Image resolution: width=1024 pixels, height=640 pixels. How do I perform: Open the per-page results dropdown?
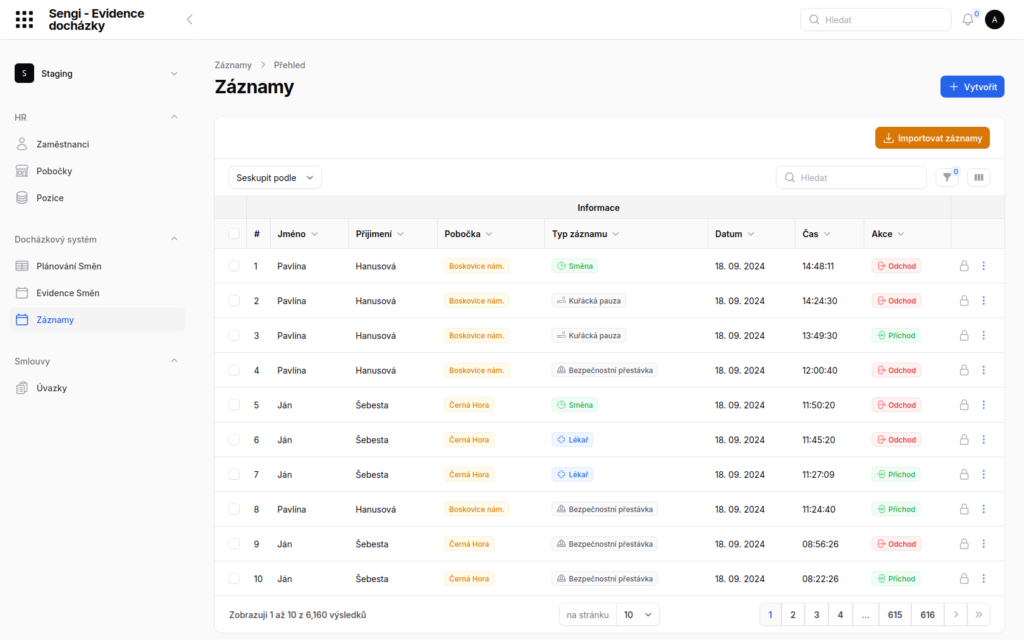(637, 615)
